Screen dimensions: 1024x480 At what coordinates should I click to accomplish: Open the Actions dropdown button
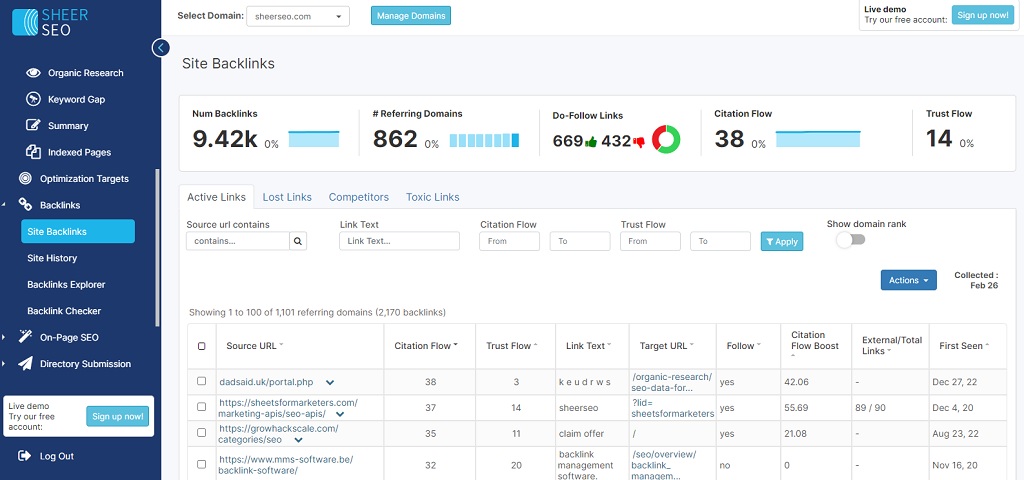(x=908, y=280)
